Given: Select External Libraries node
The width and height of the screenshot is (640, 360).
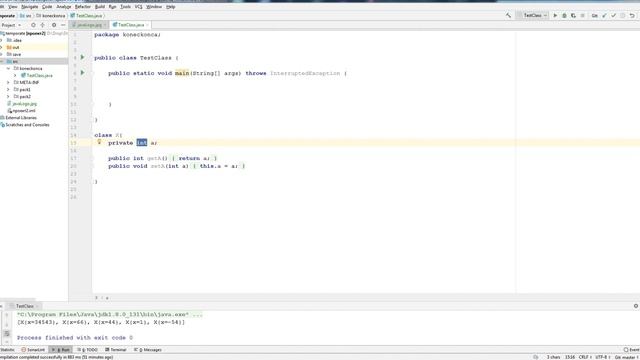Looking at the screenshot, I should pos(19,118).
